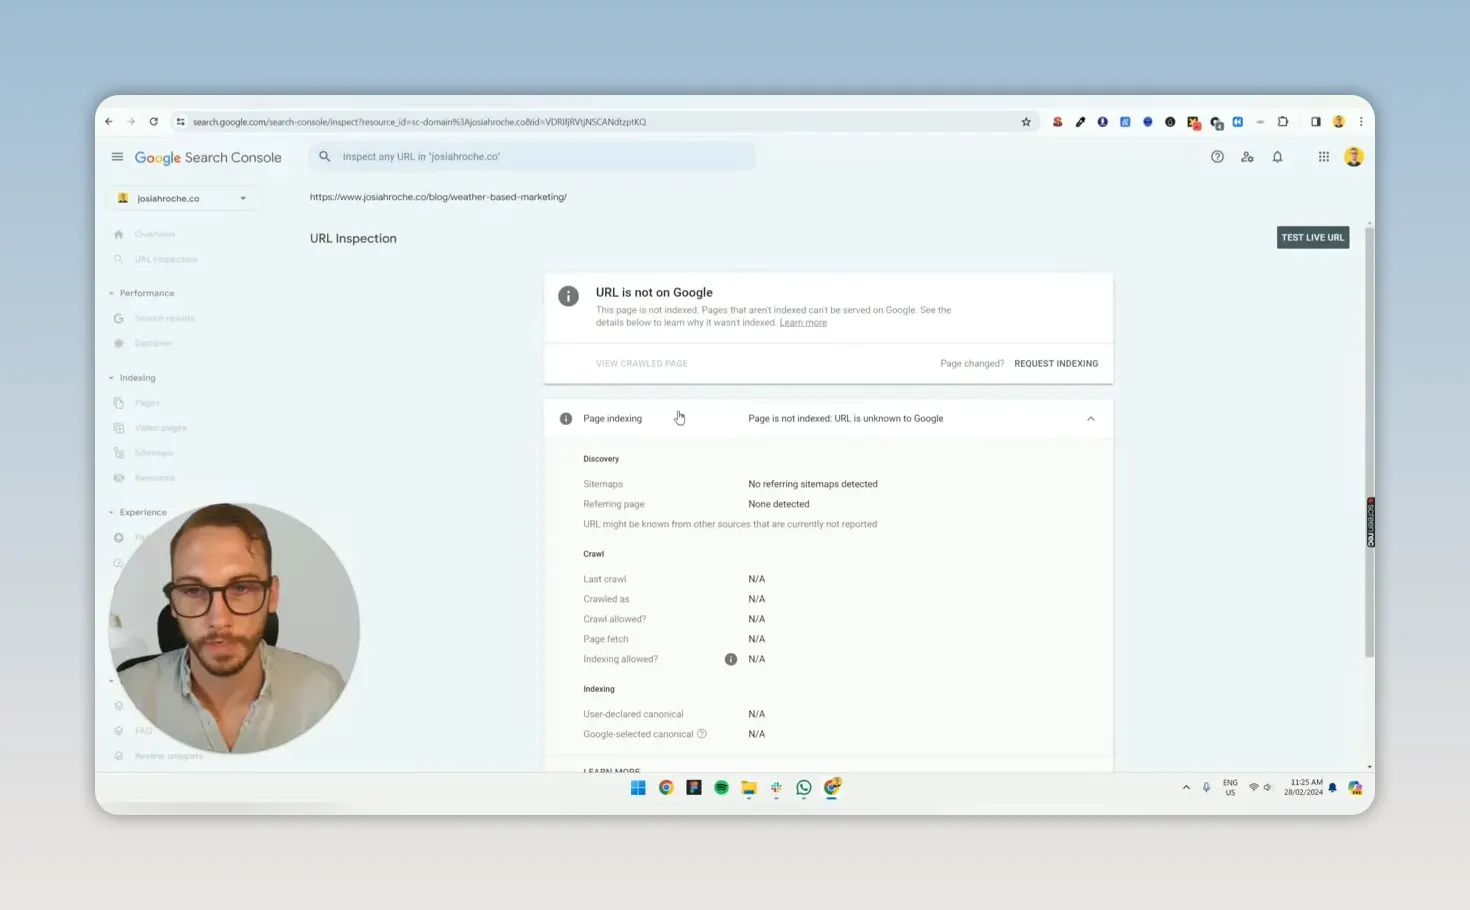Open Pages report under Indexing

point(147,403)
